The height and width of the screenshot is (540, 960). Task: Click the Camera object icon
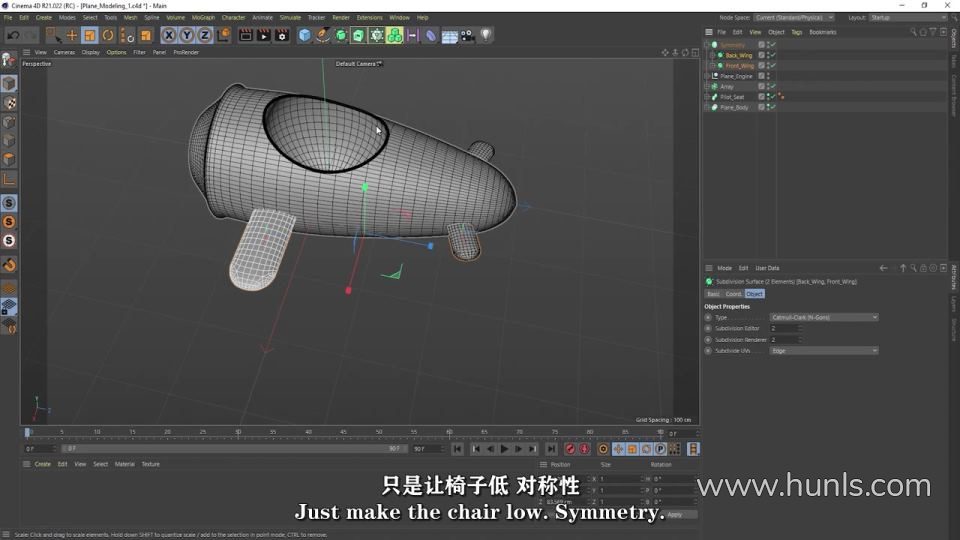point(467,35)
